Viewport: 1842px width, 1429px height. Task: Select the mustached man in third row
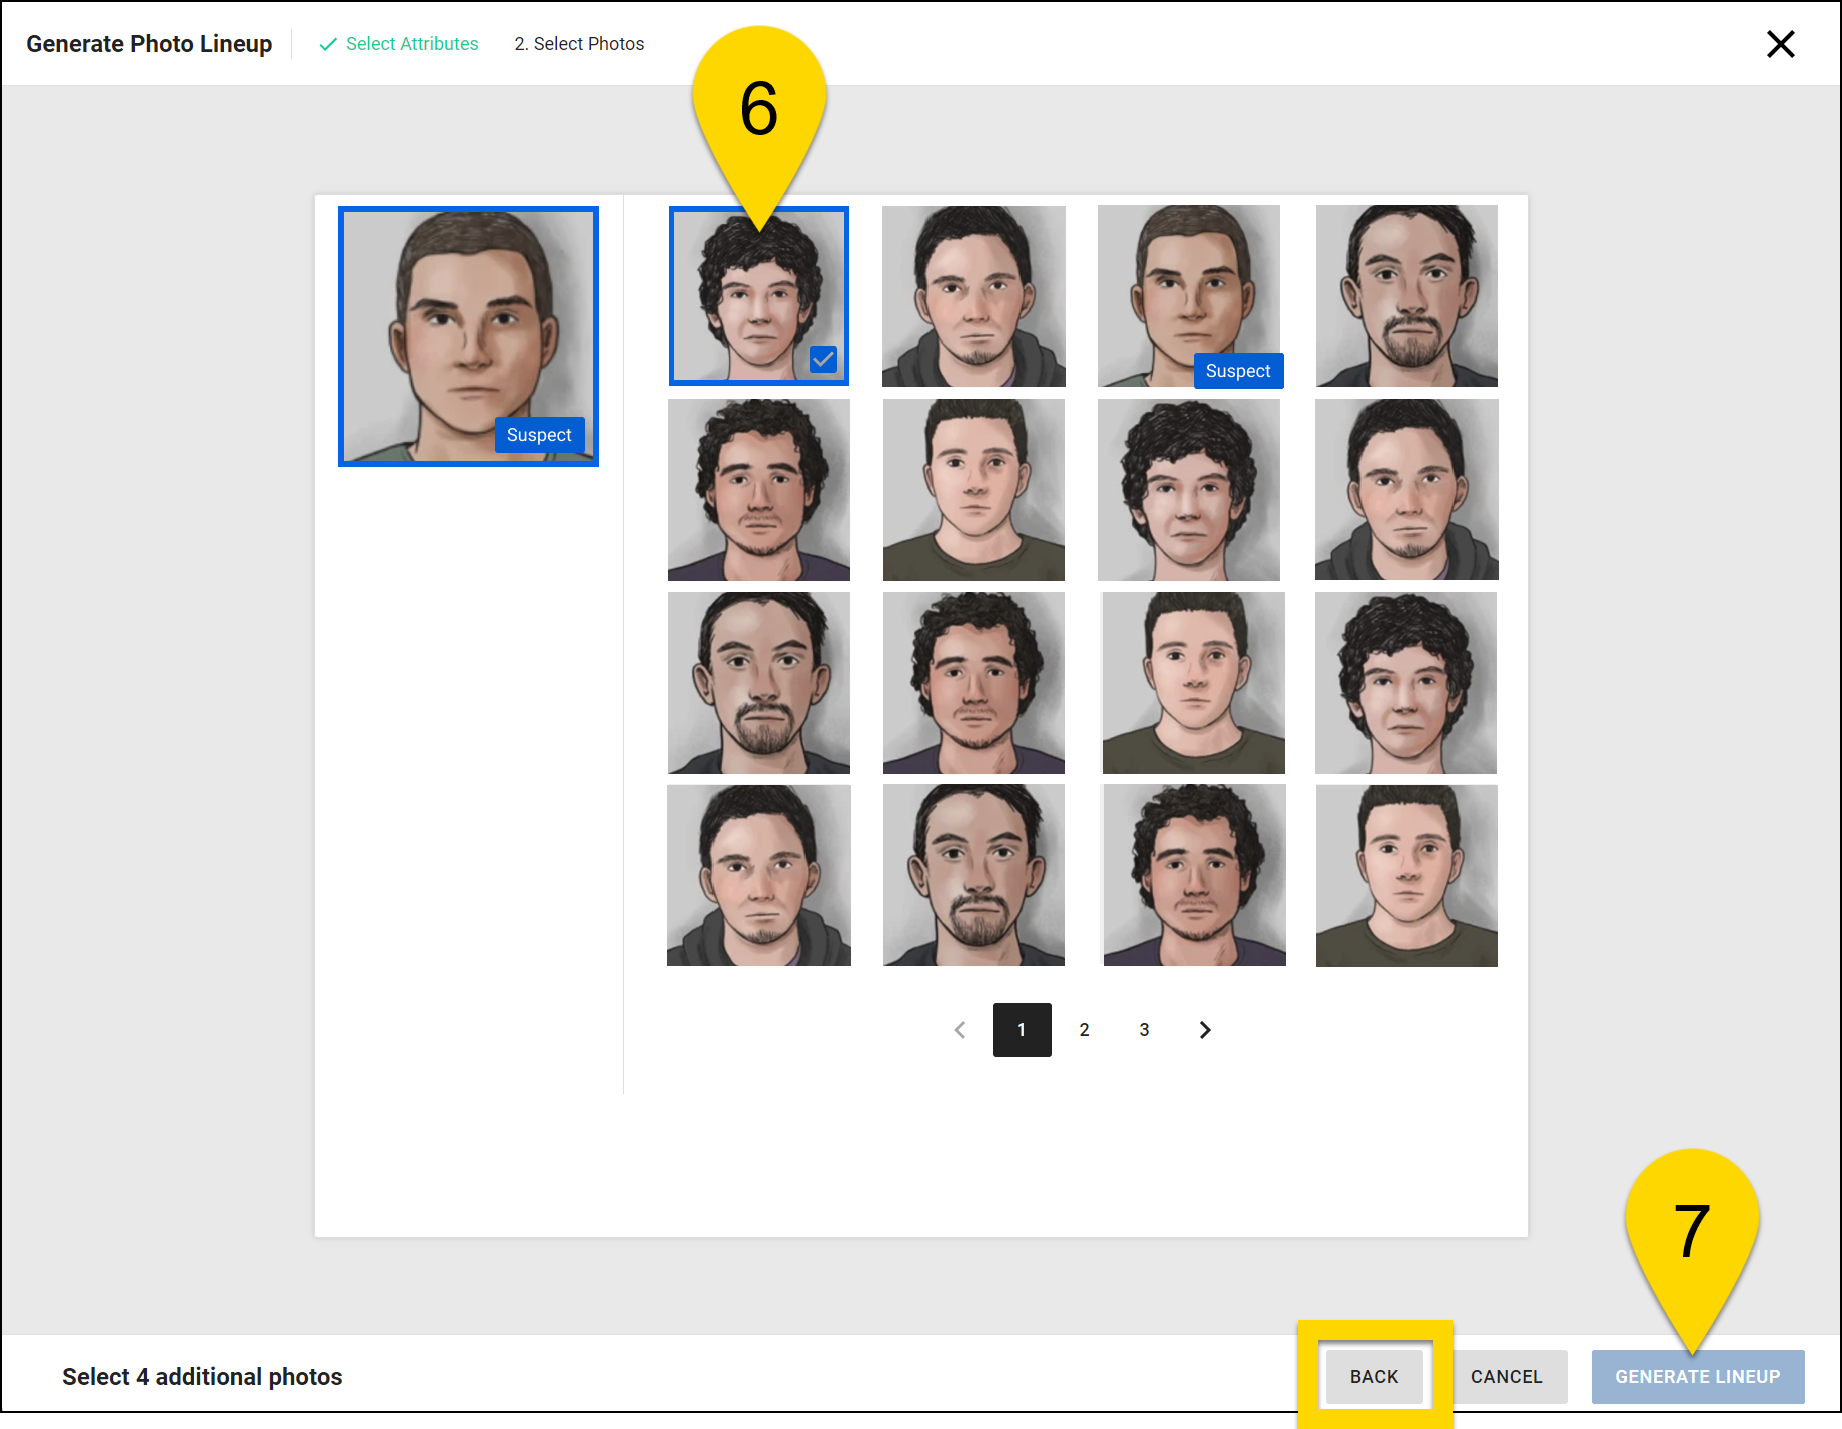coord(758,683)
